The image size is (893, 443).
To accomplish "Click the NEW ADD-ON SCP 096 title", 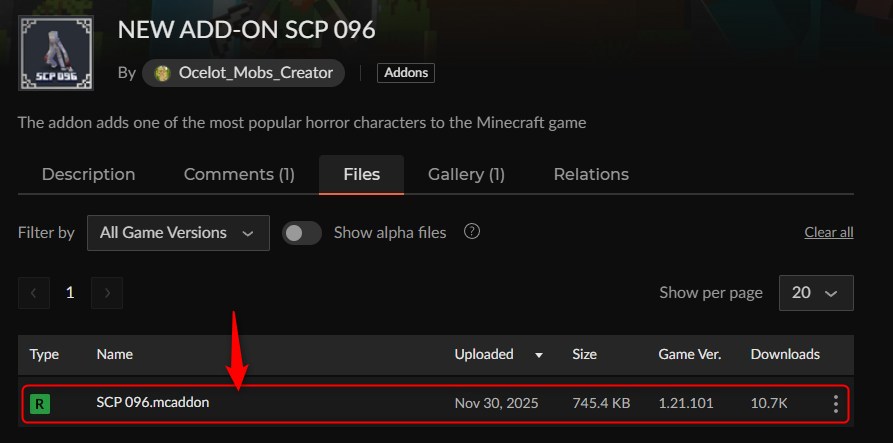I will pyautogui.click(x=247, y=30).
